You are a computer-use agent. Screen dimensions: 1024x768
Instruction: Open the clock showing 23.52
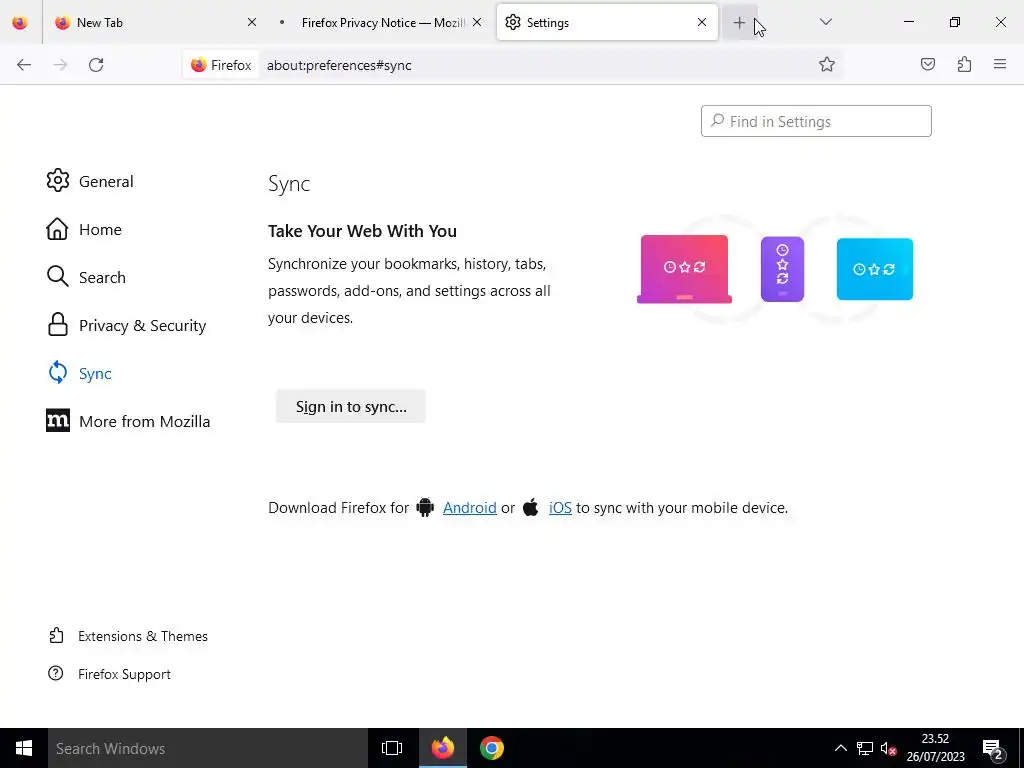click(x=935, y=748)
